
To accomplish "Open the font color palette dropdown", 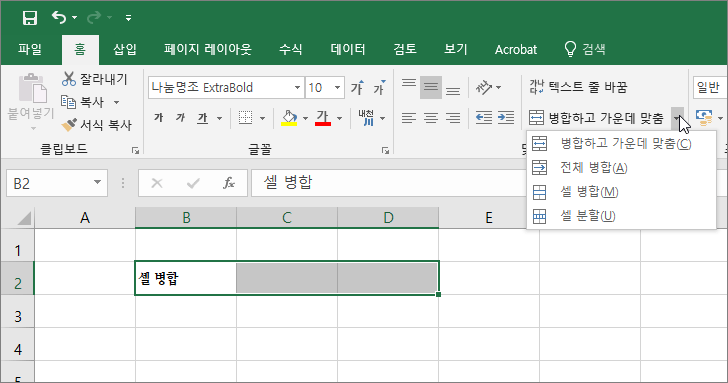I will coord(339,118).
